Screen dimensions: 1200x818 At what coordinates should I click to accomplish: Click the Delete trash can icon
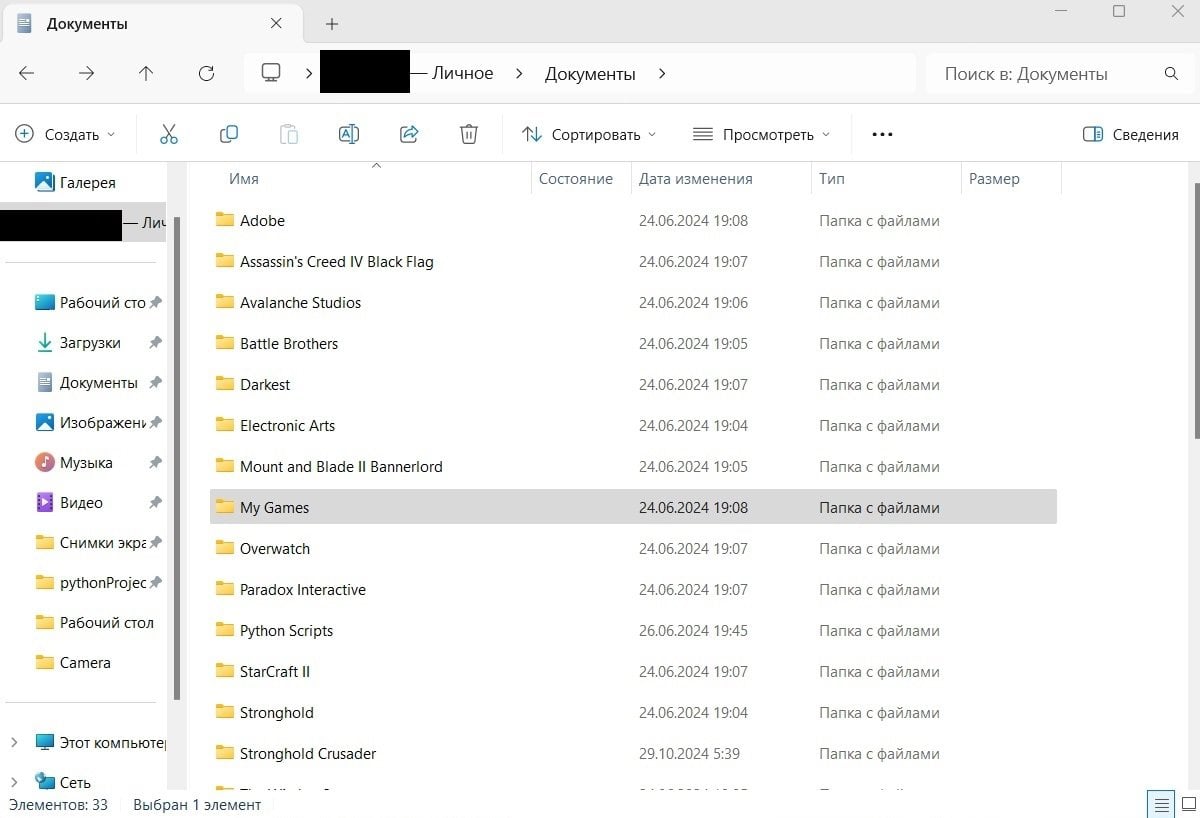point(468,134)
